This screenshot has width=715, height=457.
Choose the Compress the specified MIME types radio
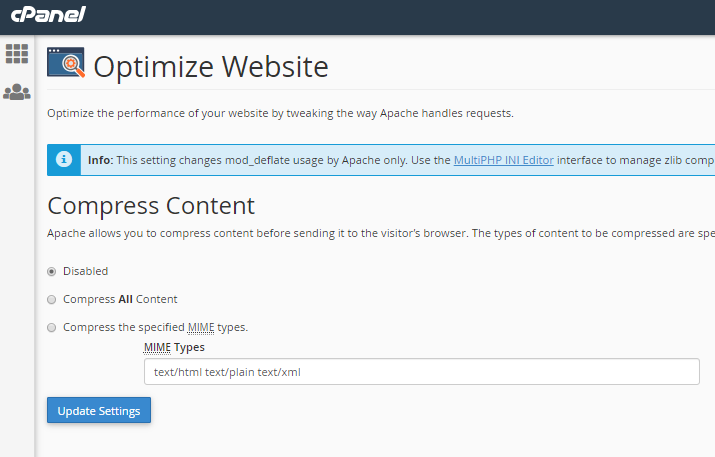[52, 328]
